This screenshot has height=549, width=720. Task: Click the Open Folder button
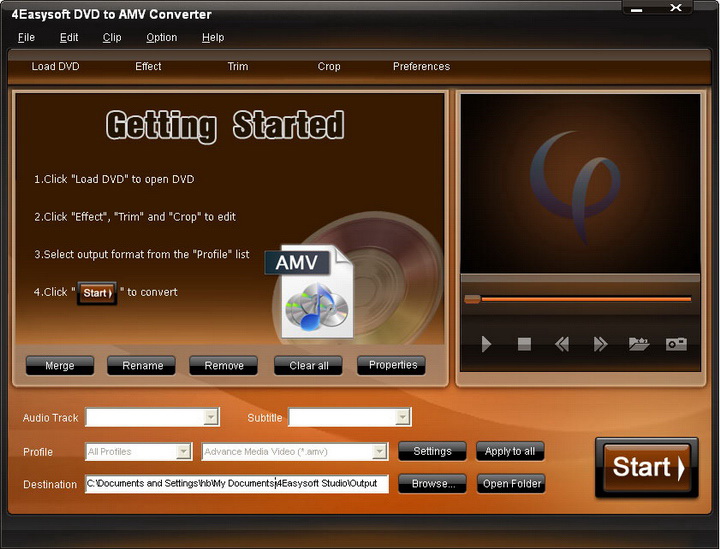(x=511, y=483)
